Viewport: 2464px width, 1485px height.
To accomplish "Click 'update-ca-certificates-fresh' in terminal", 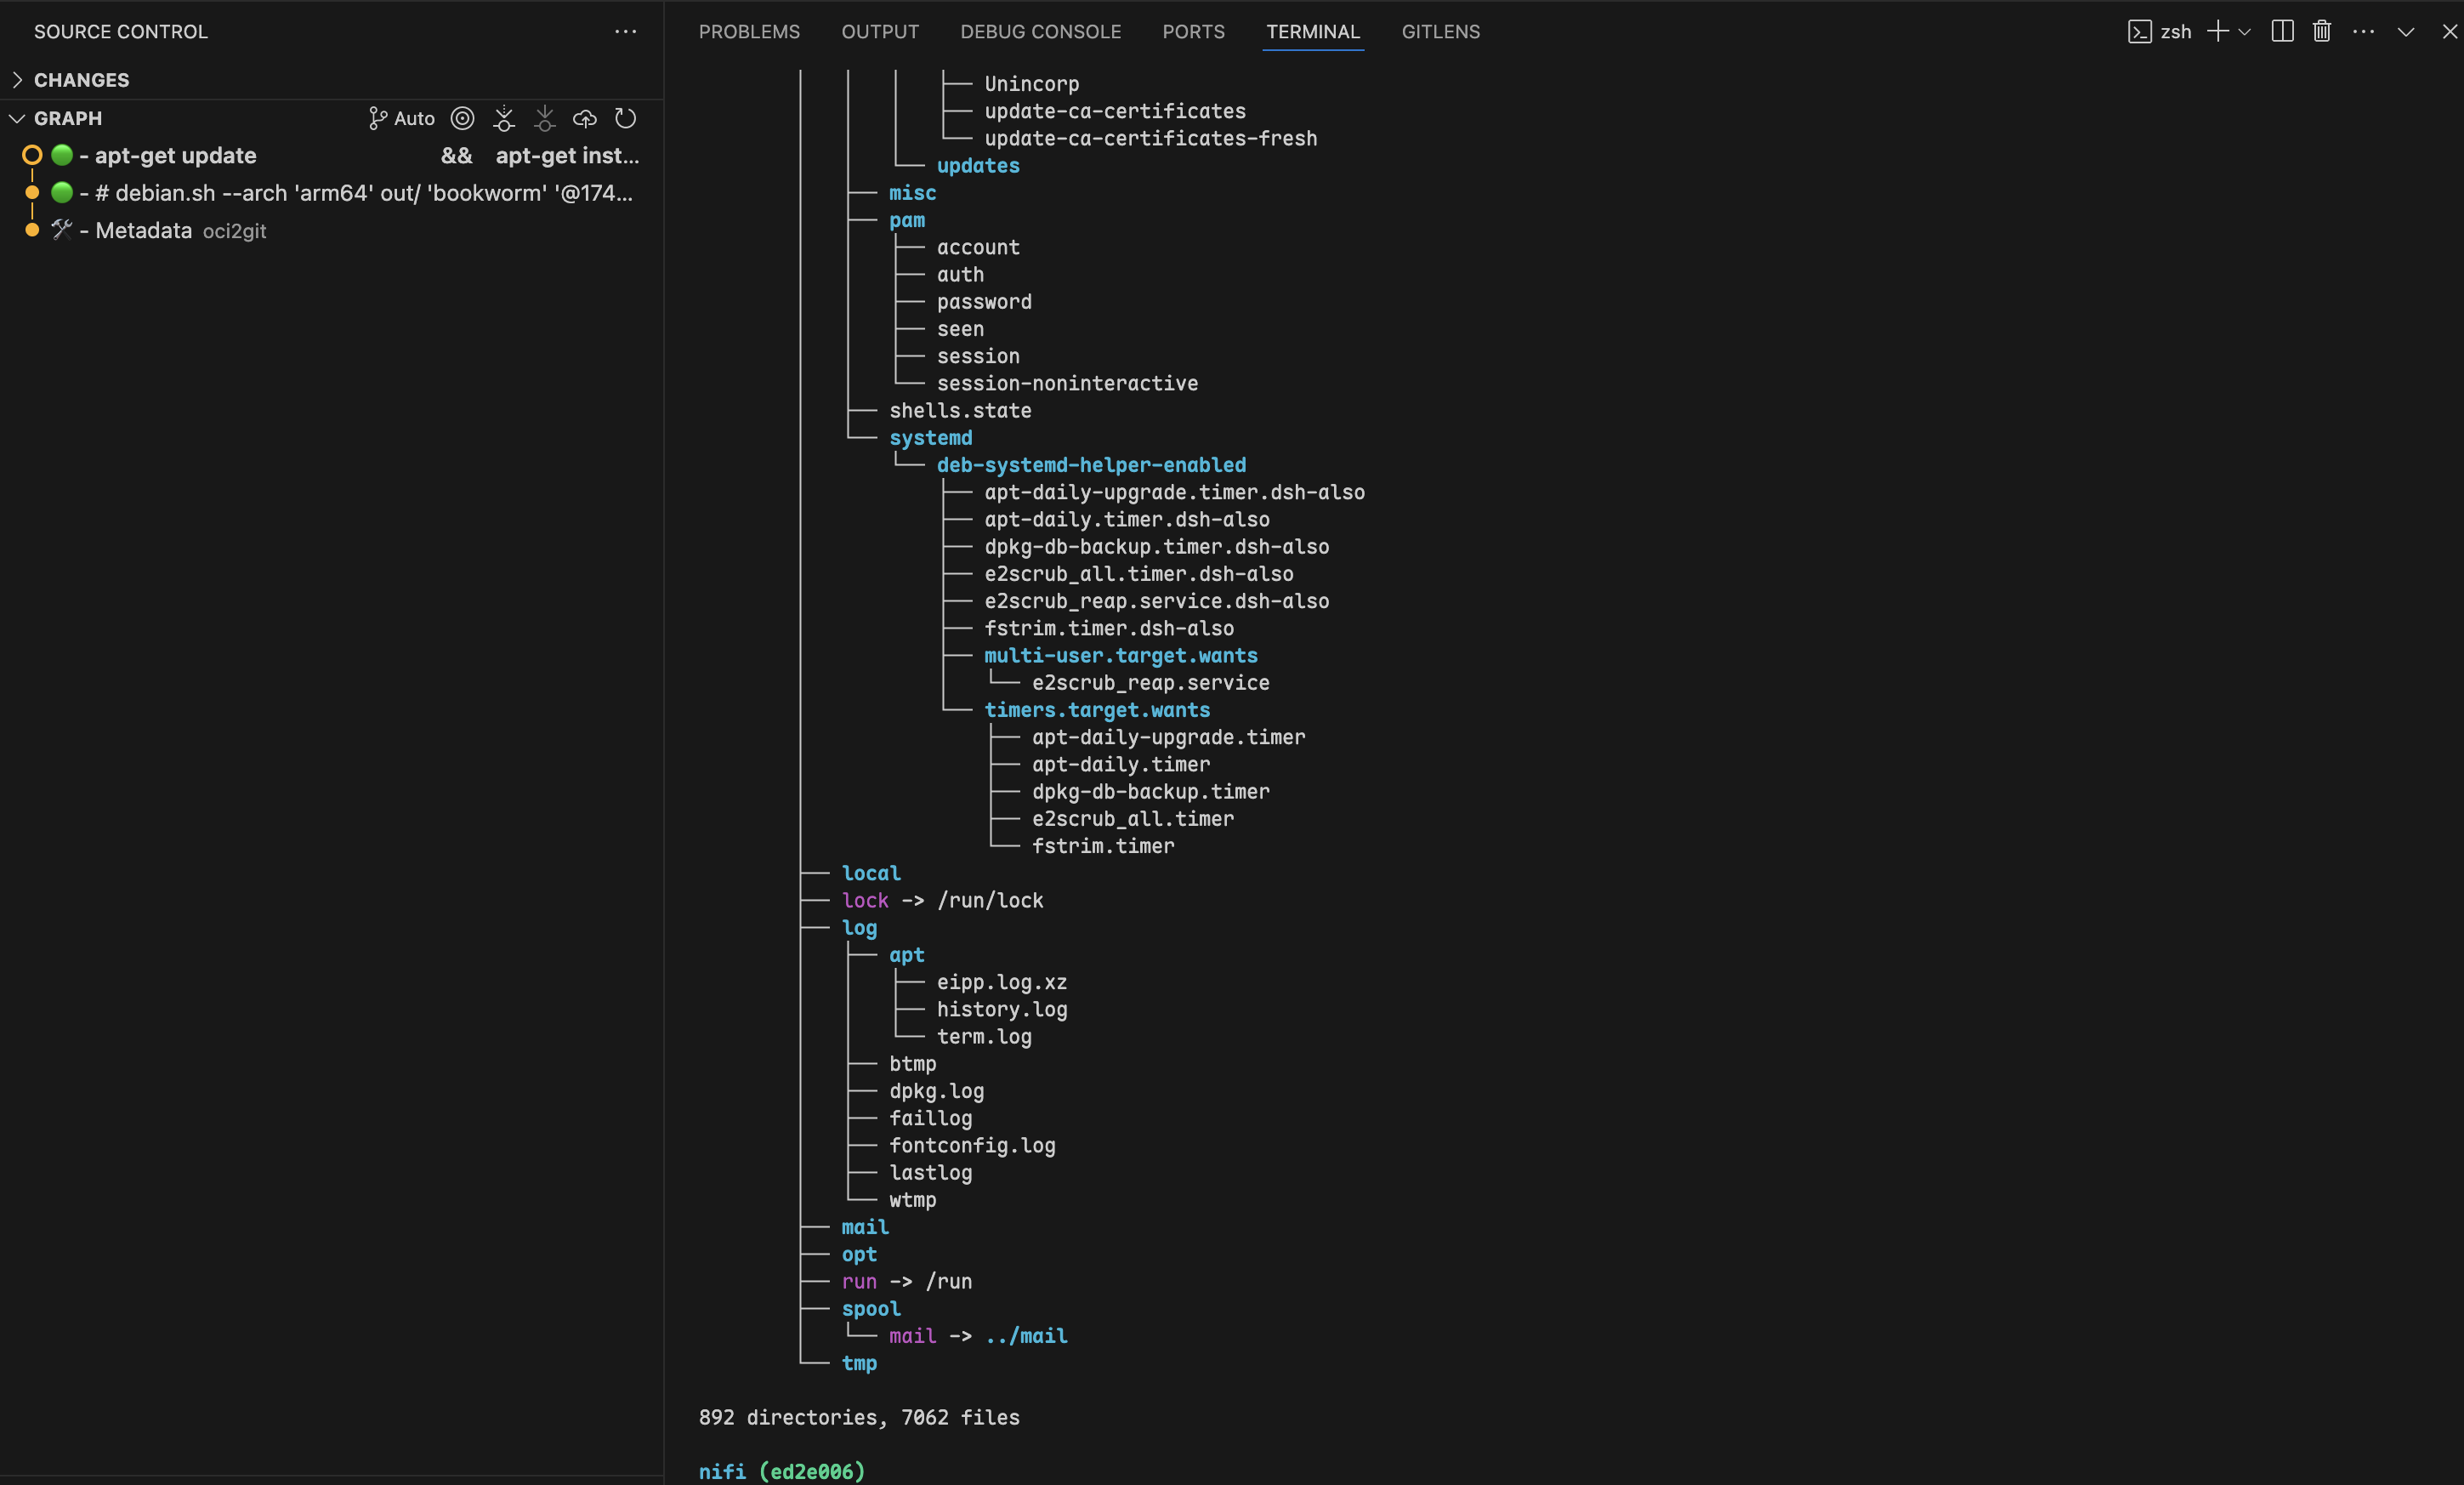I will pyautogui.click(x=1151, y=138).
